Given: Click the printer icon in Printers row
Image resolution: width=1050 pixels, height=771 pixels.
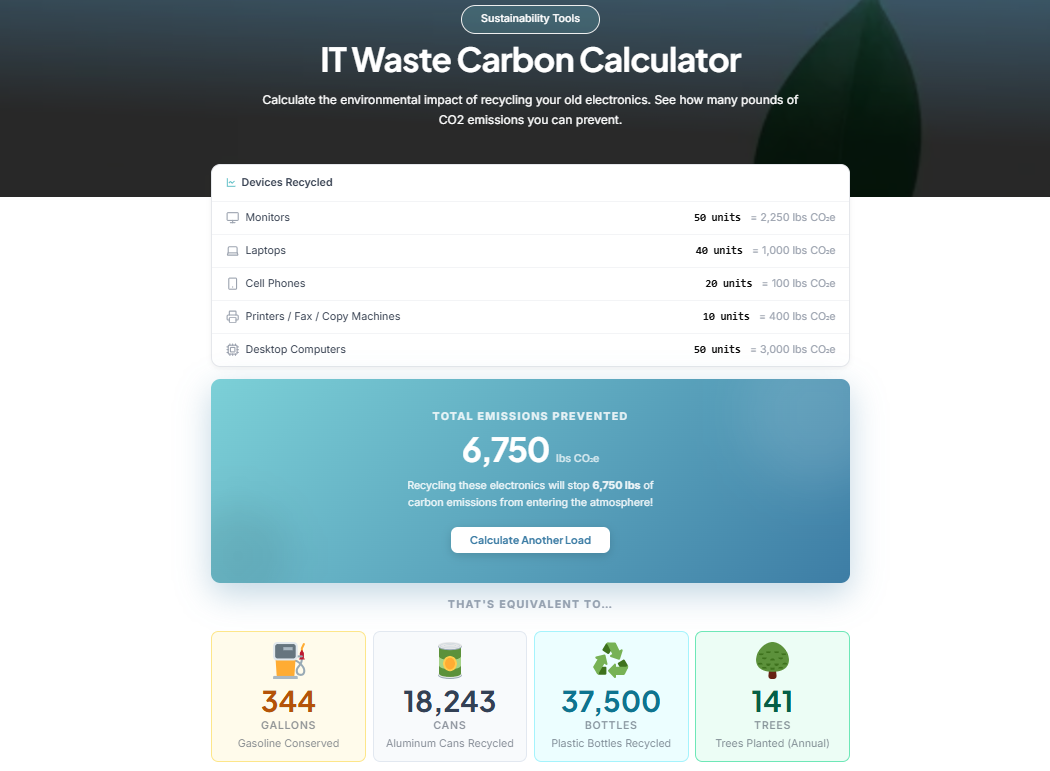Looking at the screenshot, I should click(x=232, y=317).
